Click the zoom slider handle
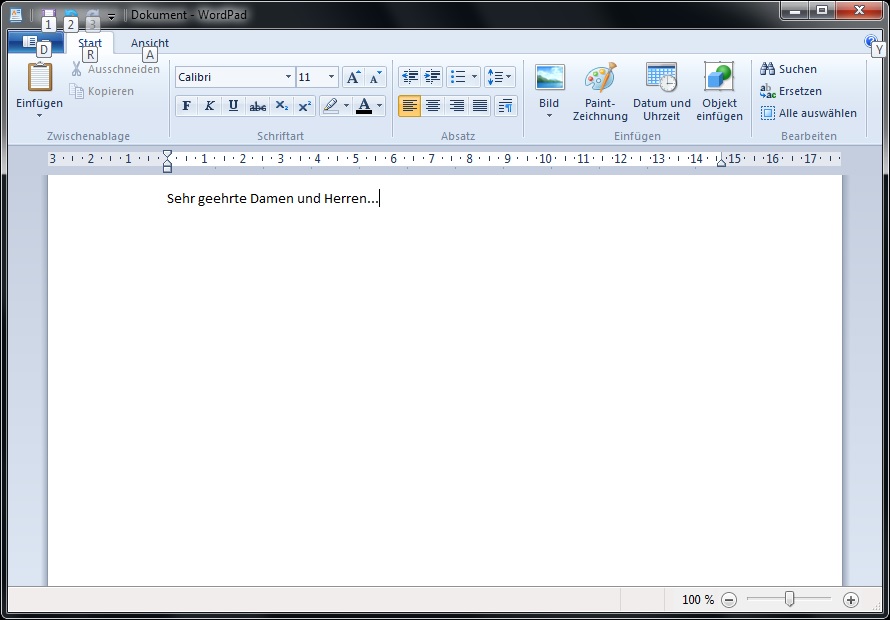This screenshot has height=620, width=890. [x=789, y=599]
